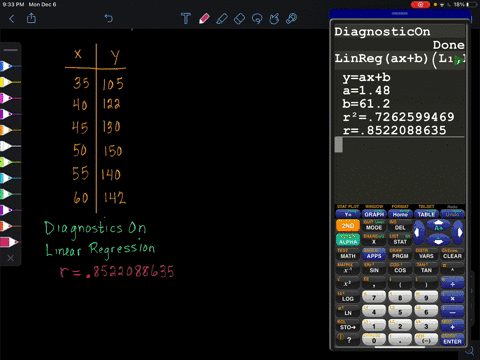Toggle the green ALPHA calculator key

348,240
